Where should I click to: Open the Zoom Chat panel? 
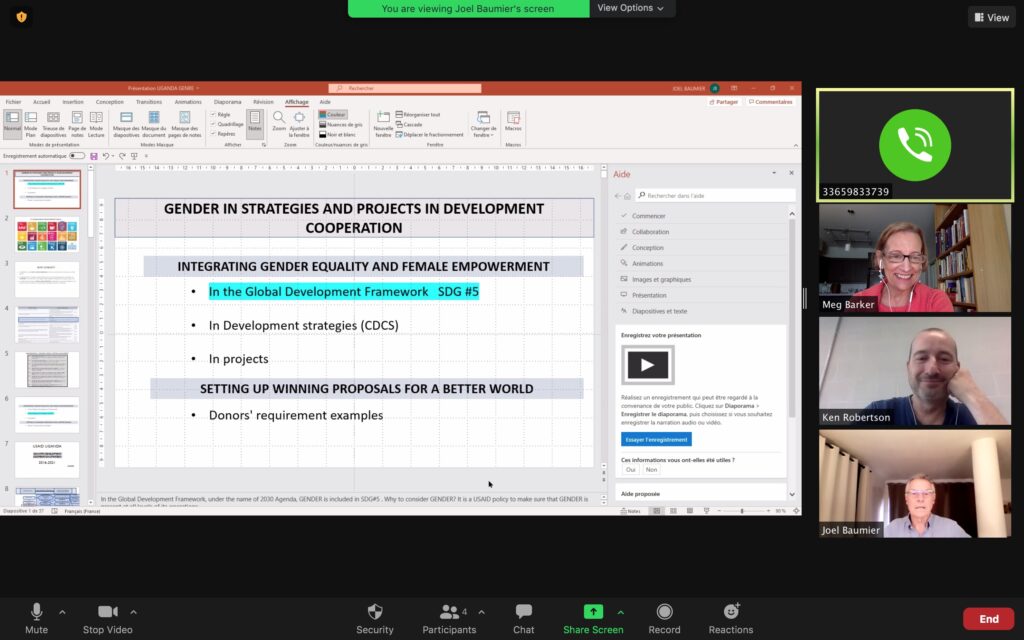(x=523, y=618)
